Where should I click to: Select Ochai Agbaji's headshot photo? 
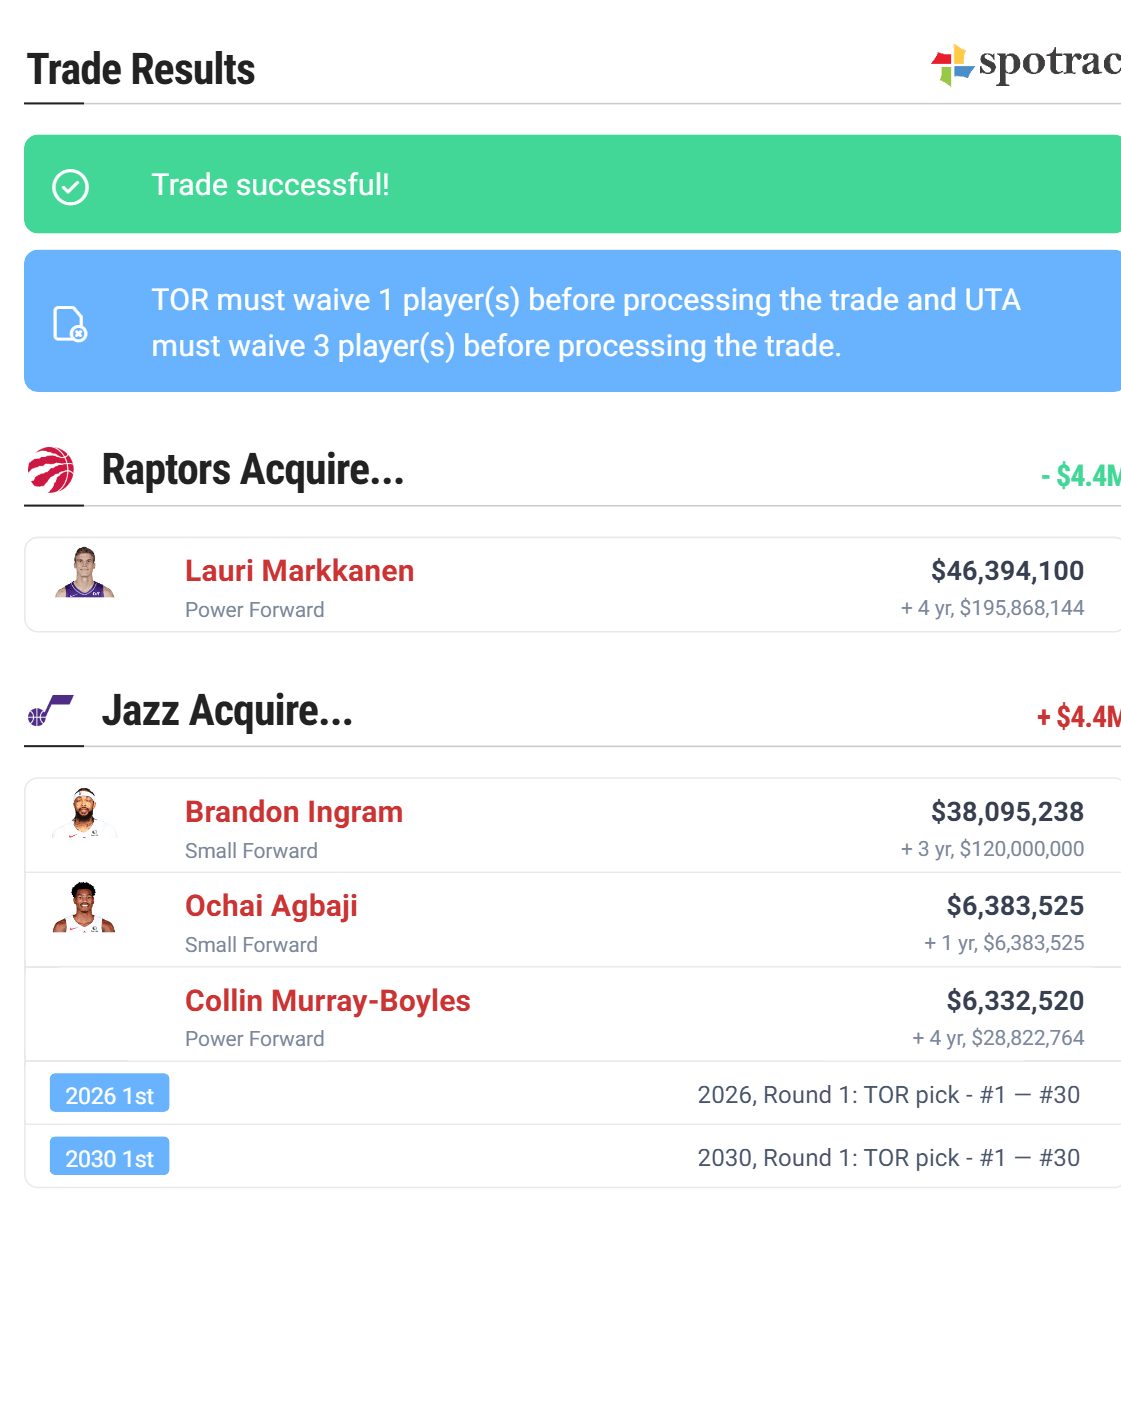85,908
